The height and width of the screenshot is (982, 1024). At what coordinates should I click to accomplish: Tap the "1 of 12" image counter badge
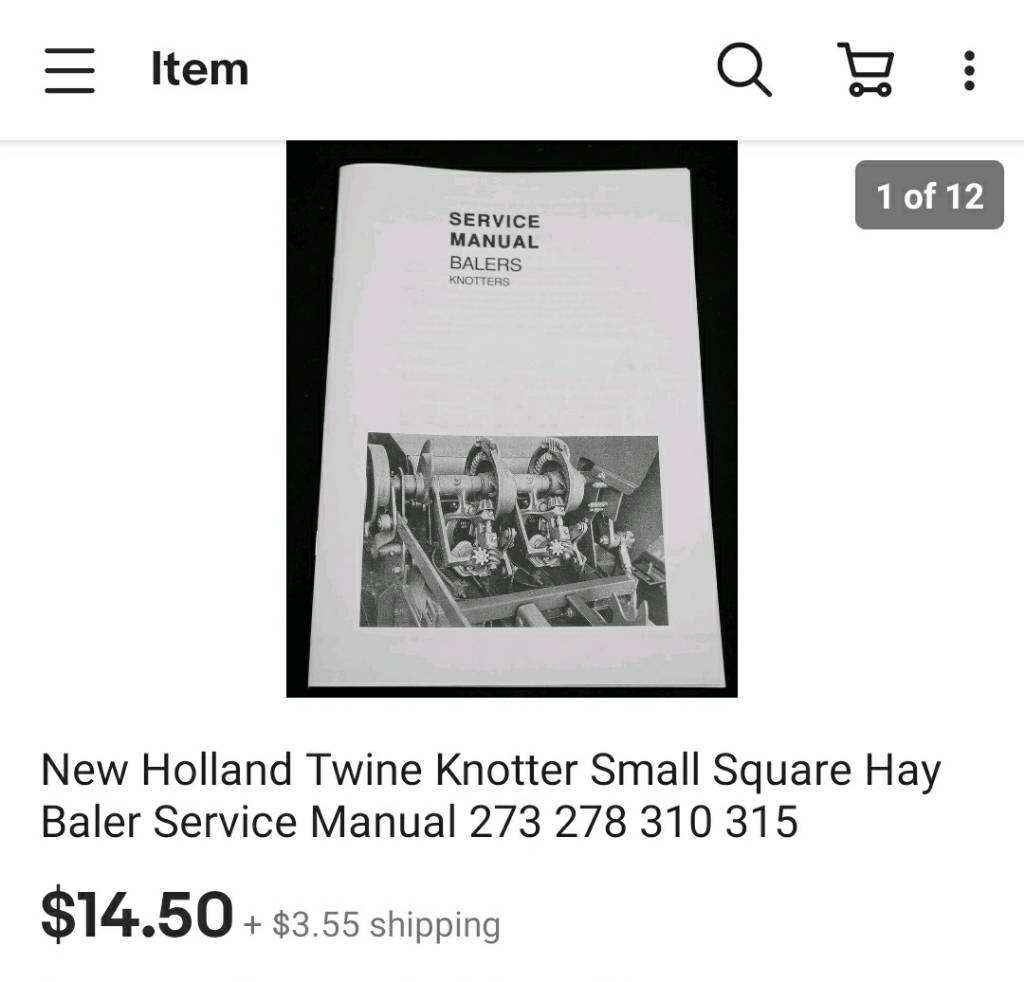click(929, 195)
